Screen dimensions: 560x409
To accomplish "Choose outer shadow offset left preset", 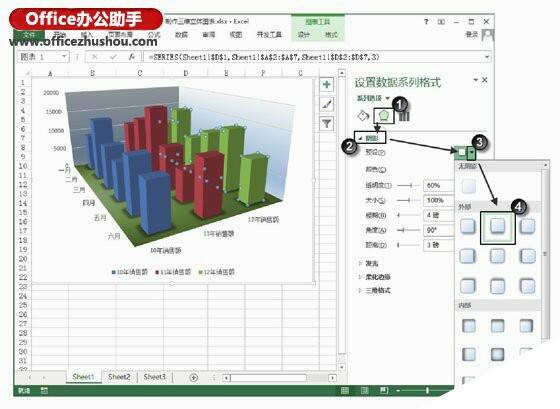I will click(x=528, y=256).
